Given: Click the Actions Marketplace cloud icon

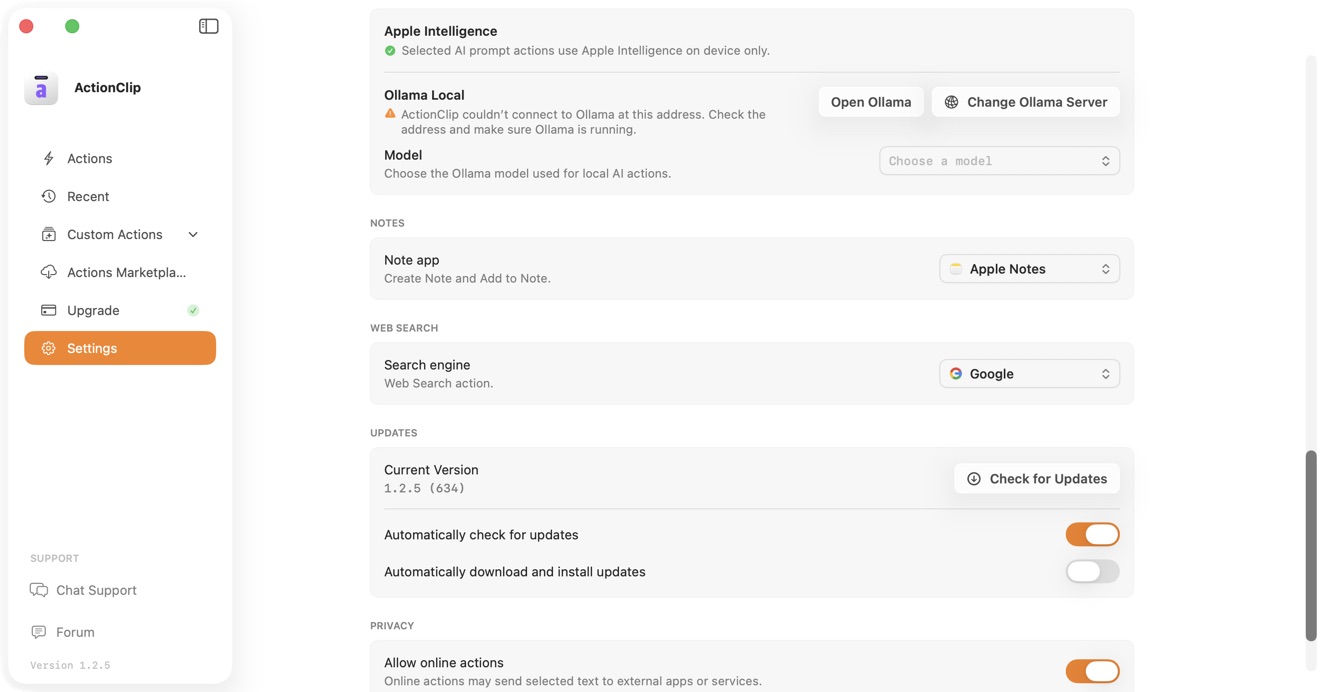Looking at the screenshot, I should click(x=48, y=272).
